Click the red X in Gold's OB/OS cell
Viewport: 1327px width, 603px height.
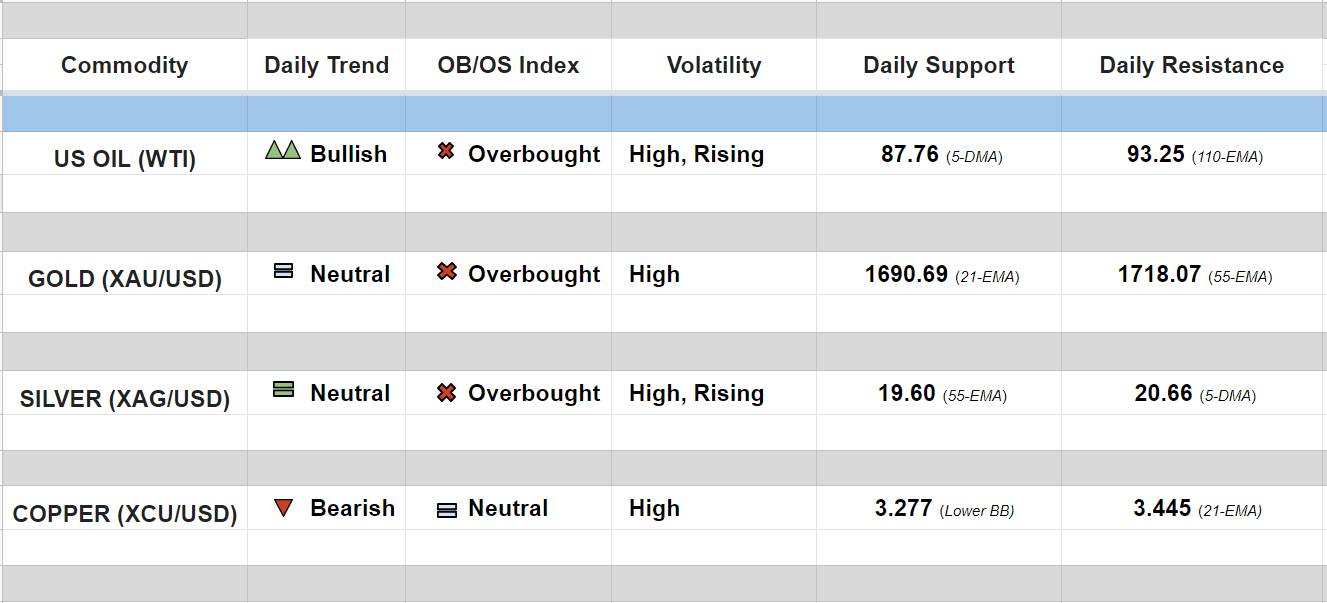pos(446,271)
